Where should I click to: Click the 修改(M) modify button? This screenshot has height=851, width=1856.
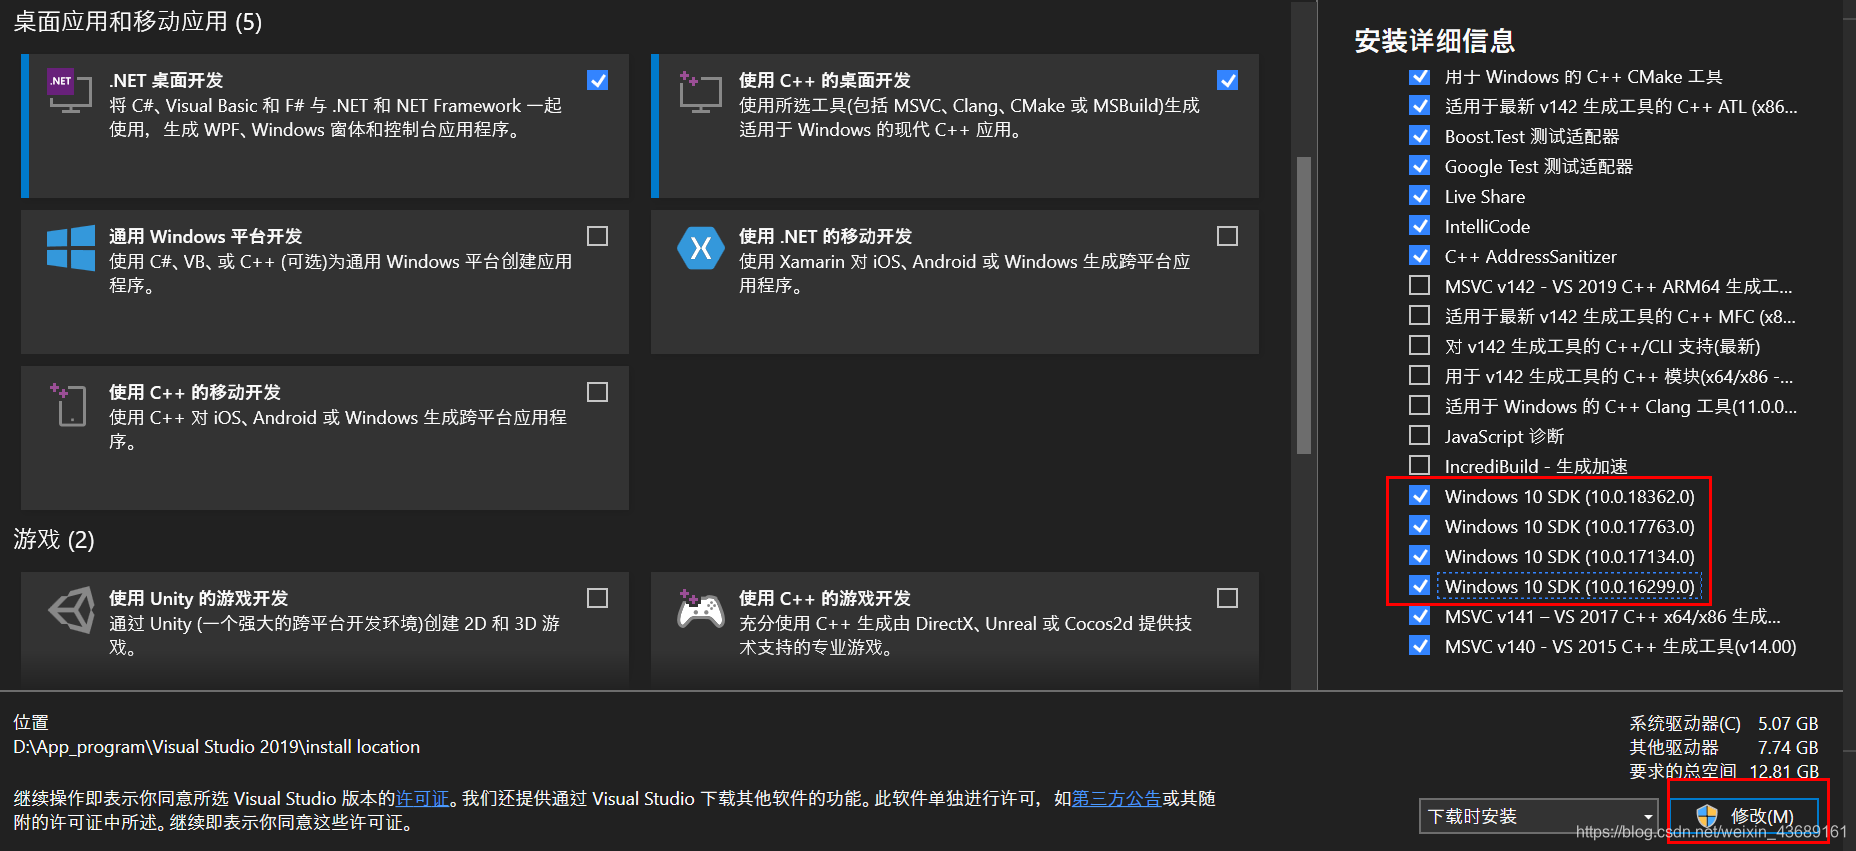click(x=1744, y=816)
